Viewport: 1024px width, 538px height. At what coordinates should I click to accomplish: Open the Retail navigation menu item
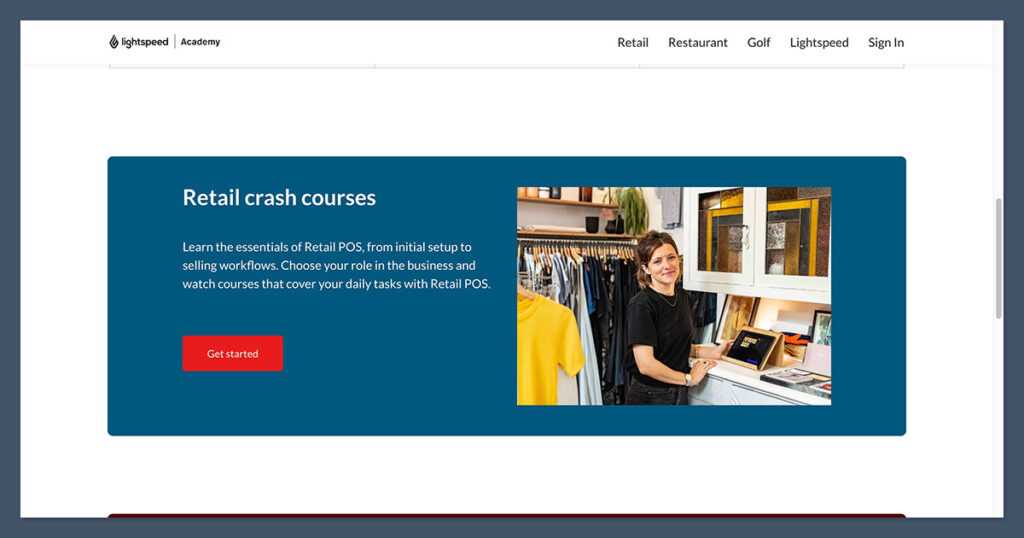[632, 42]
